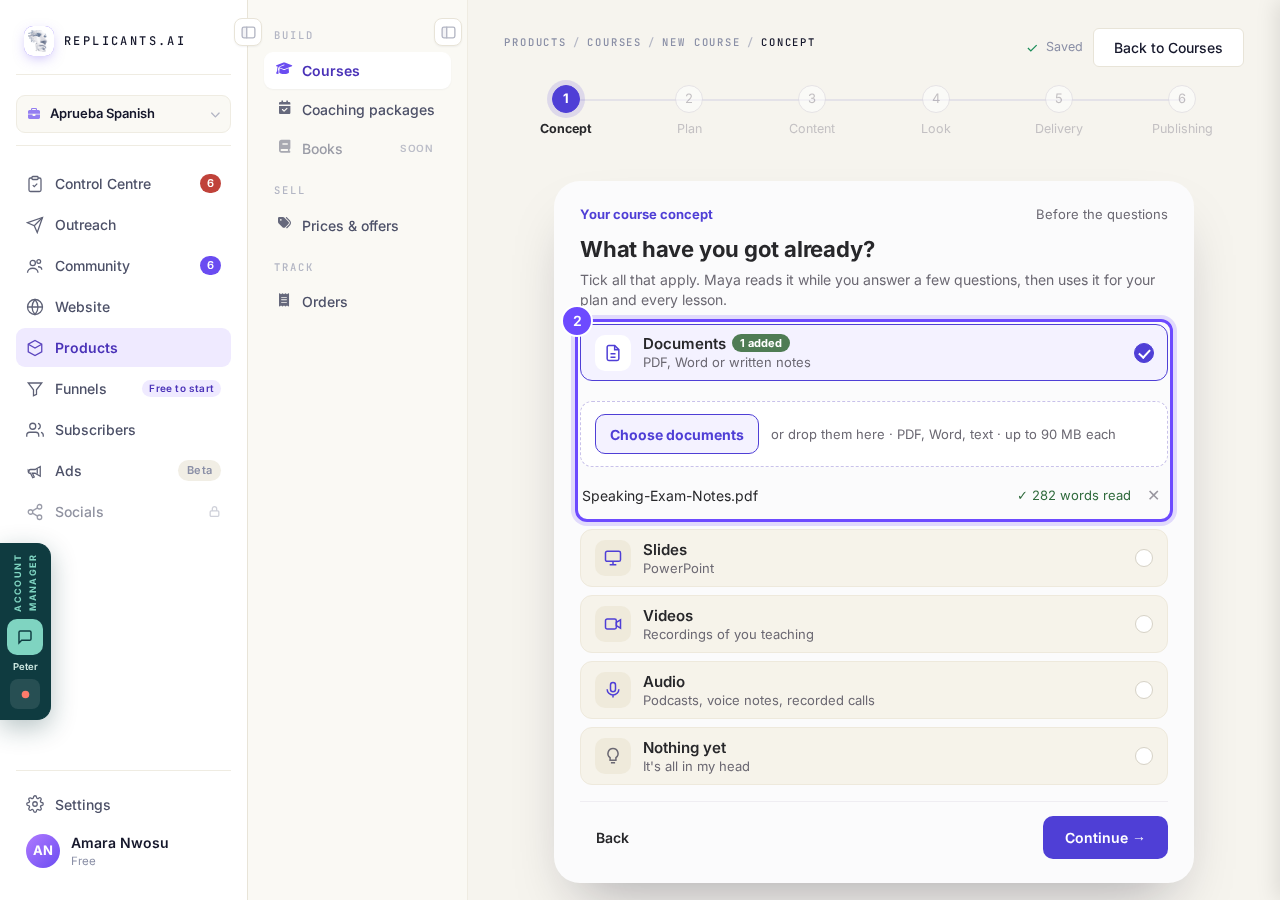Click the Courses graduation cap icon
Image resolution: width=1280 pixels, height=900 pixels.
[x=284, y=70]
